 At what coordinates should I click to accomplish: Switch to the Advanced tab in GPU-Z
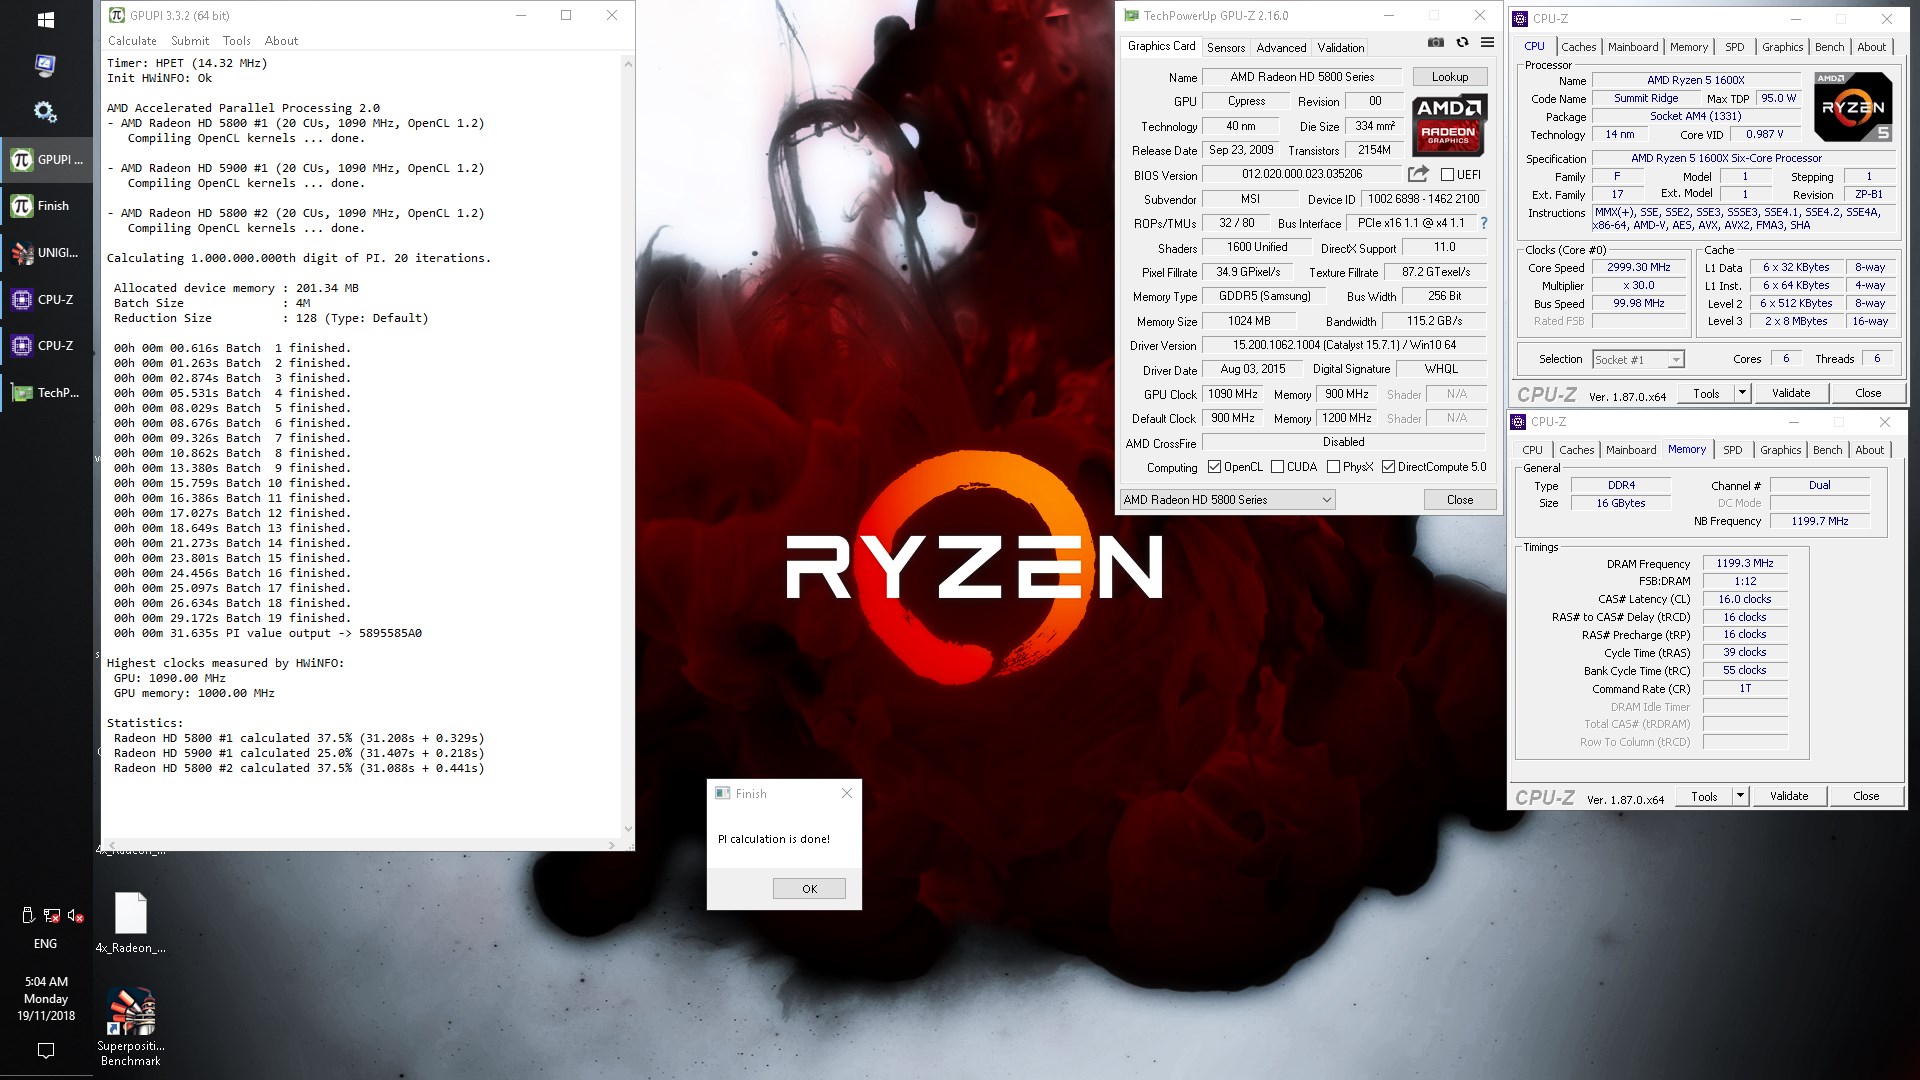pos(1281,47)
